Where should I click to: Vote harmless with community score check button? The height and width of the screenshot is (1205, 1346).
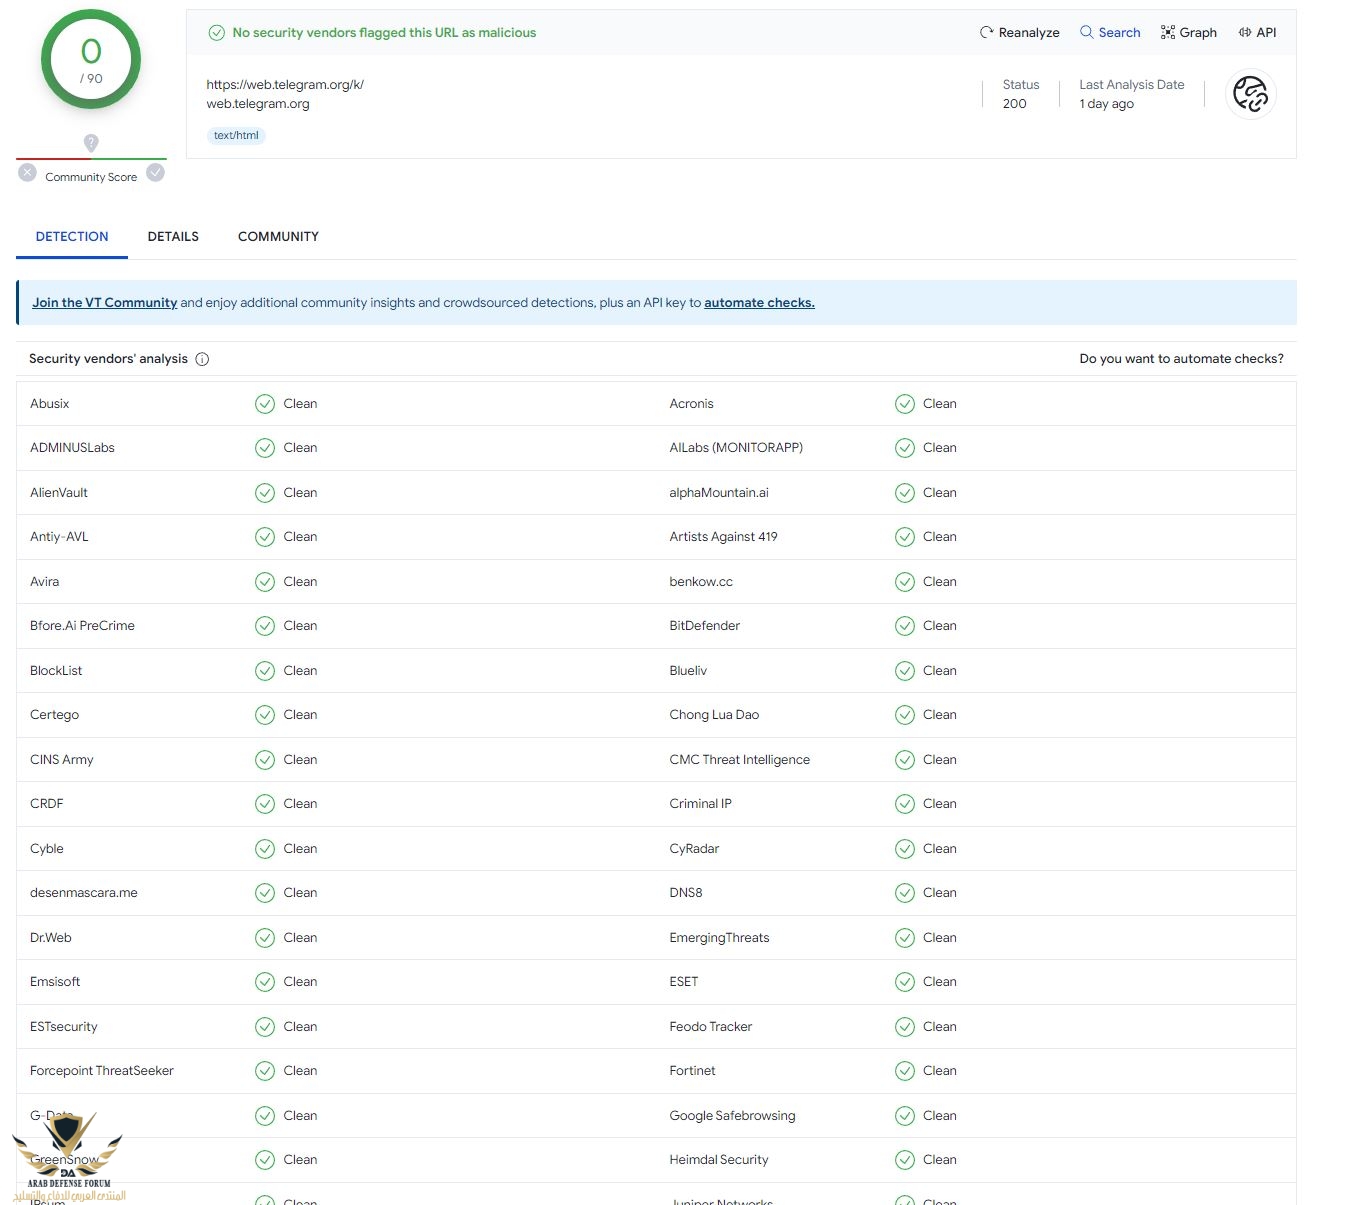tap(155, 173)
